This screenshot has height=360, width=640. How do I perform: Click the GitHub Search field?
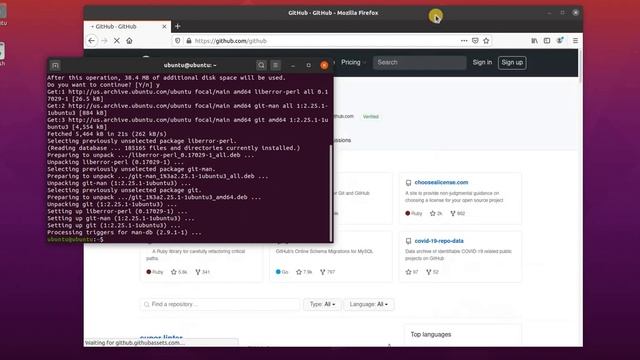click(x=419, y=62)
